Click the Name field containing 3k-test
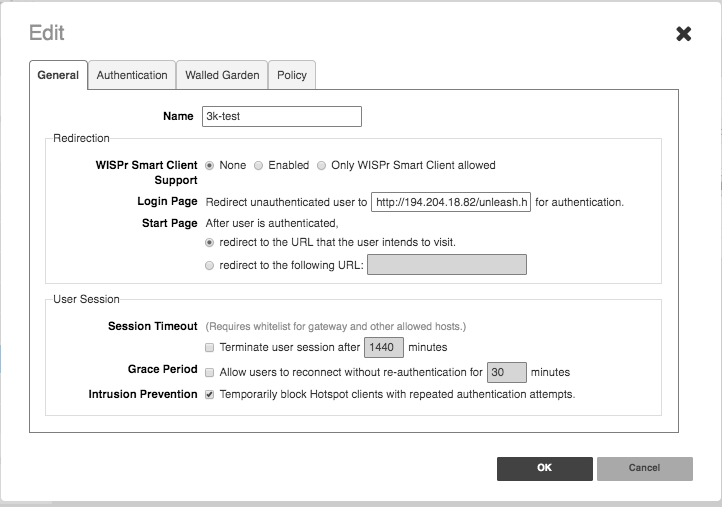Screen dimensions: 722x507 (280, 117)
